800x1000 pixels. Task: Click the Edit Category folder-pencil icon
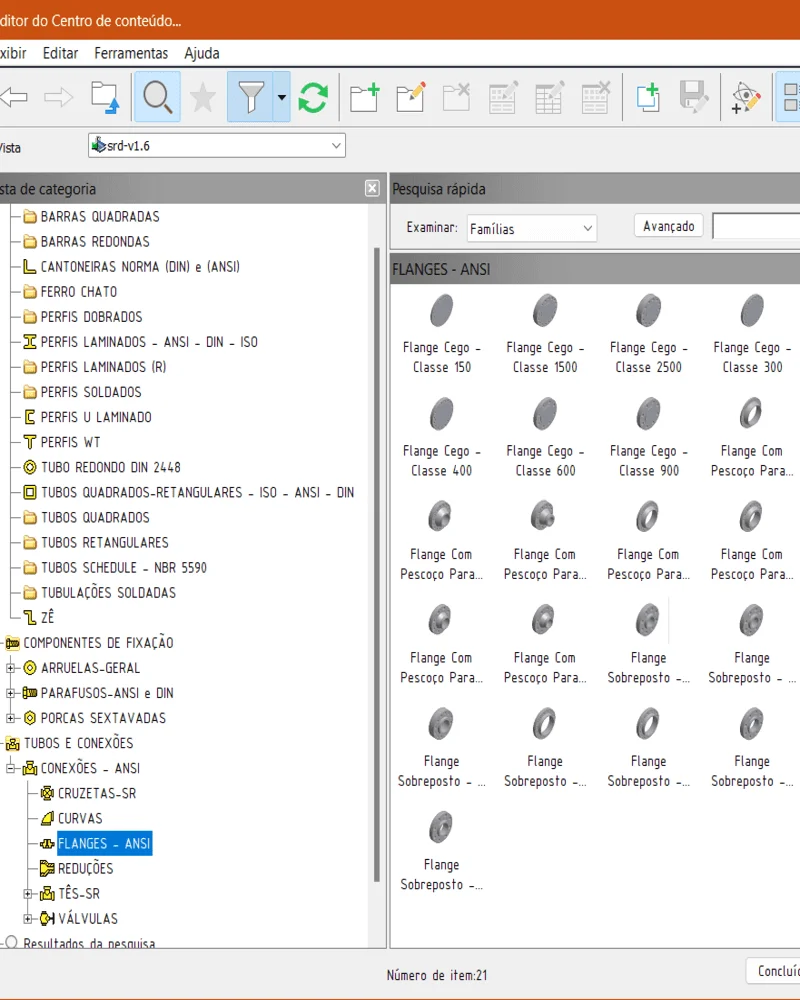[410, 97]
